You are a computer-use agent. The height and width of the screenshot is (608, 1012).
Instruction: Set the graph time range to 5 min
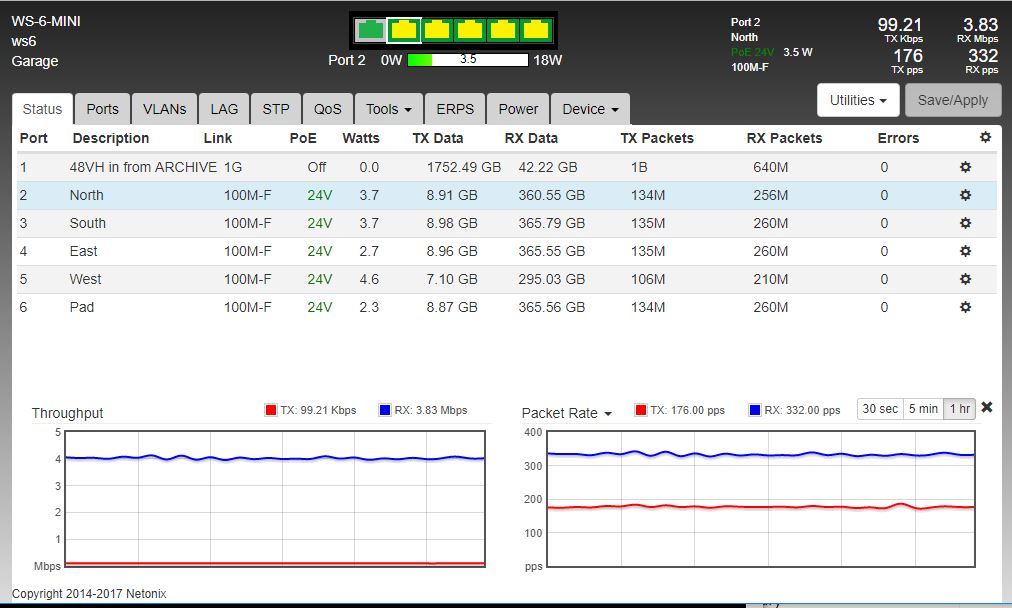coord(922,409)
